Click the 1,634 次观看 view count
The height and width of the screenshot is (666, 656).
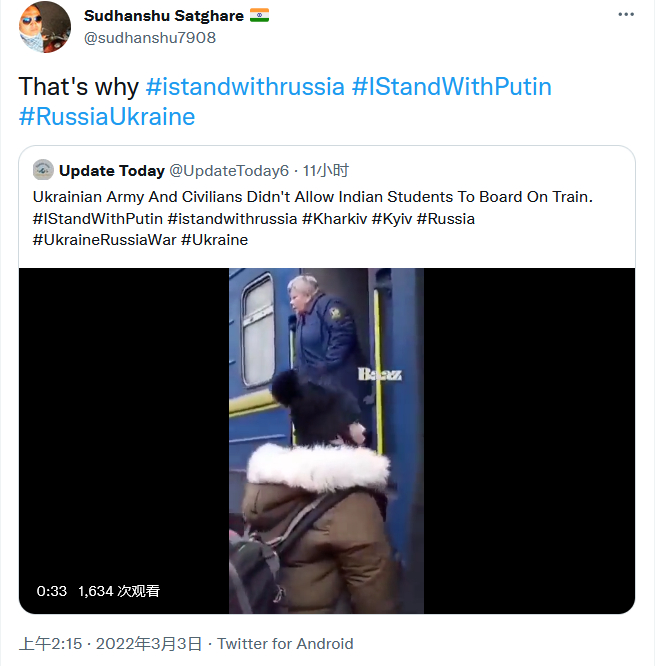(x=118, y=591)
